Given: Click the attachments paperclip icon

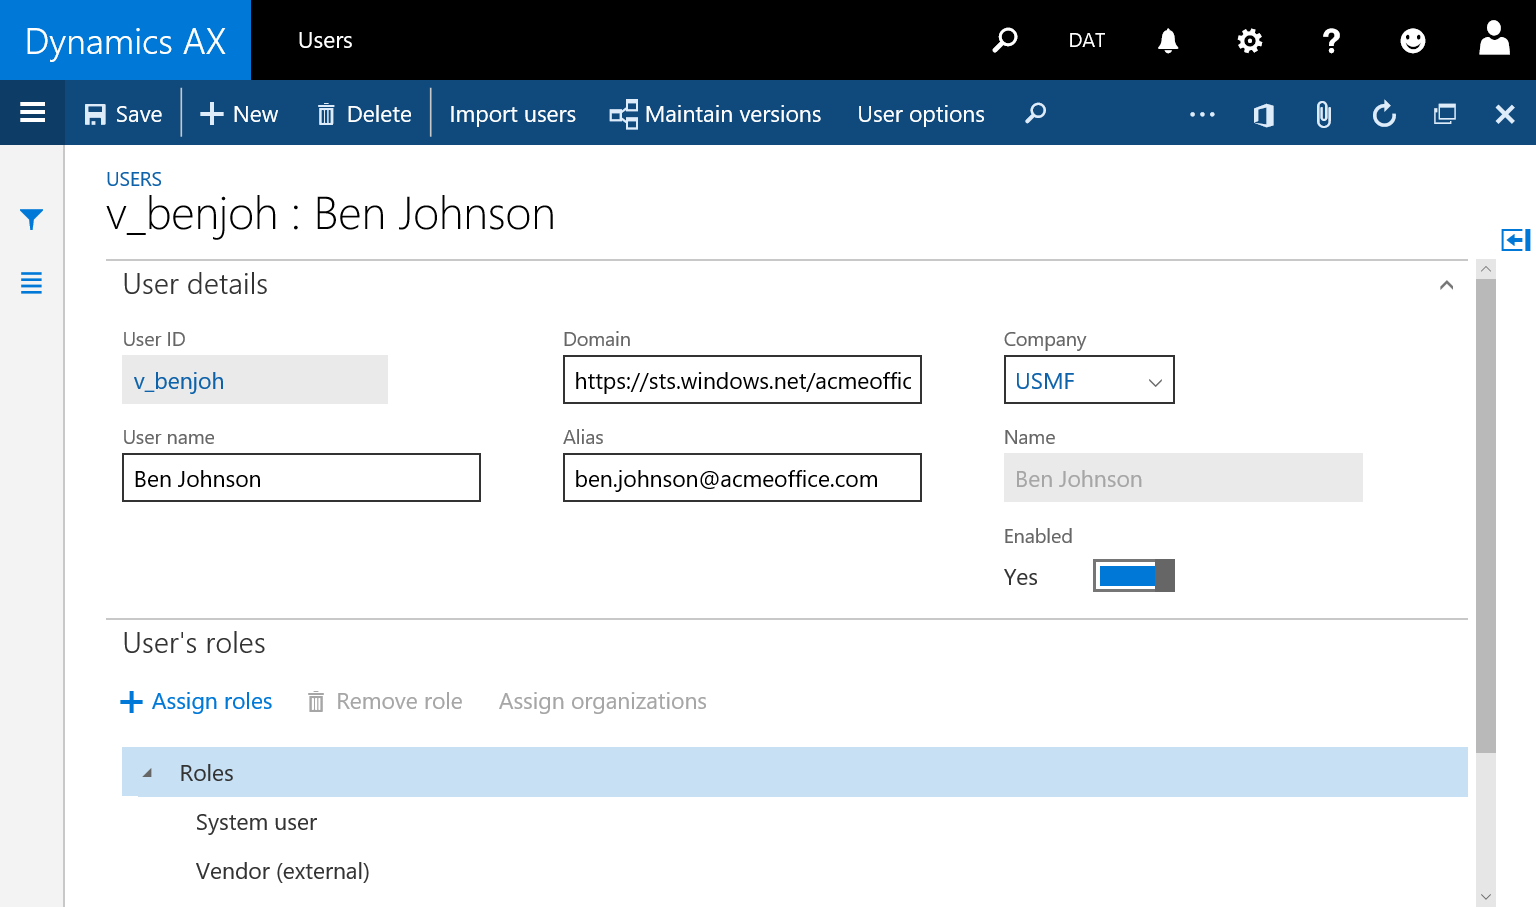Looking at the screenshot, I should (x=1323, y=114).
